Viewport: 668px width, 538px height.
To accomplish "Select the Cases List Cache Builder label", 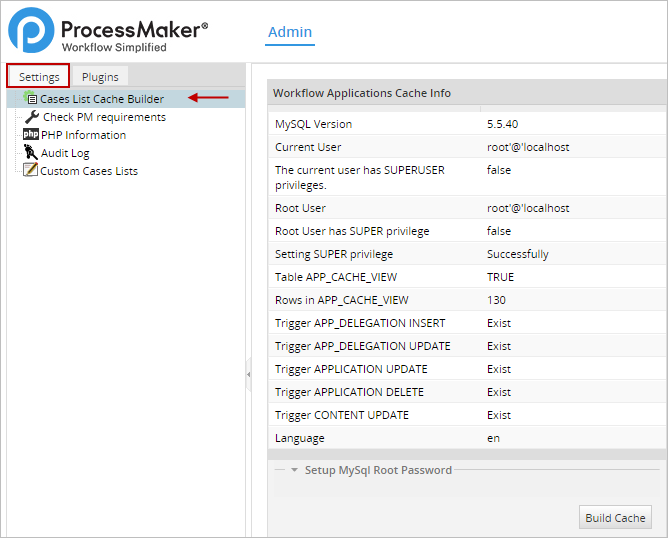I will (102, 99).
